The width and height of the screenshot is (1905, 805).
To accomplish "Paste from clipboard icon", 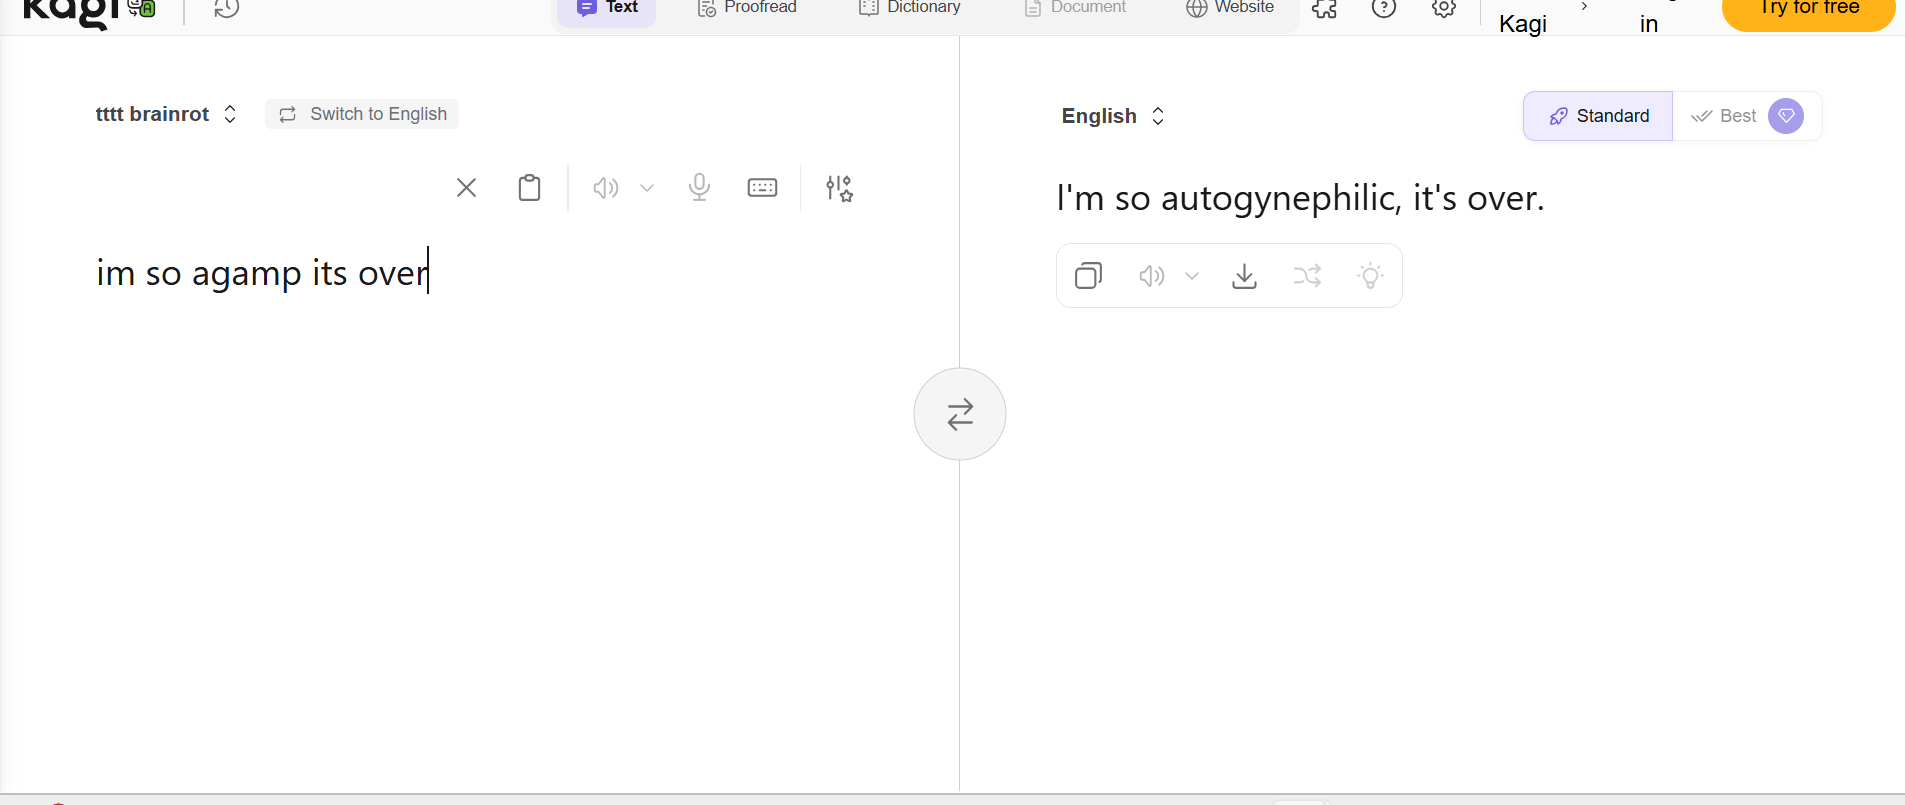I will coord(530,188).
